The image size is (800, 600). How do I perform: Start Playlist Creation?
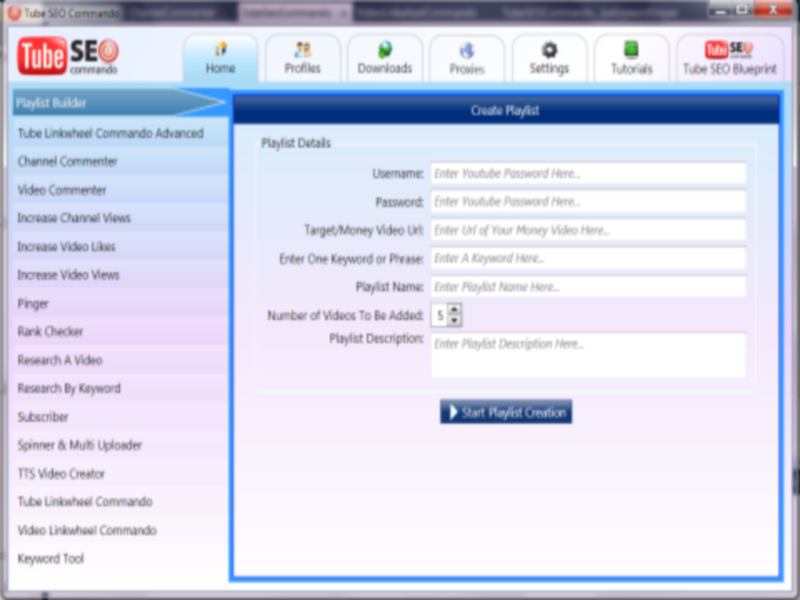(x=506, y=412)
